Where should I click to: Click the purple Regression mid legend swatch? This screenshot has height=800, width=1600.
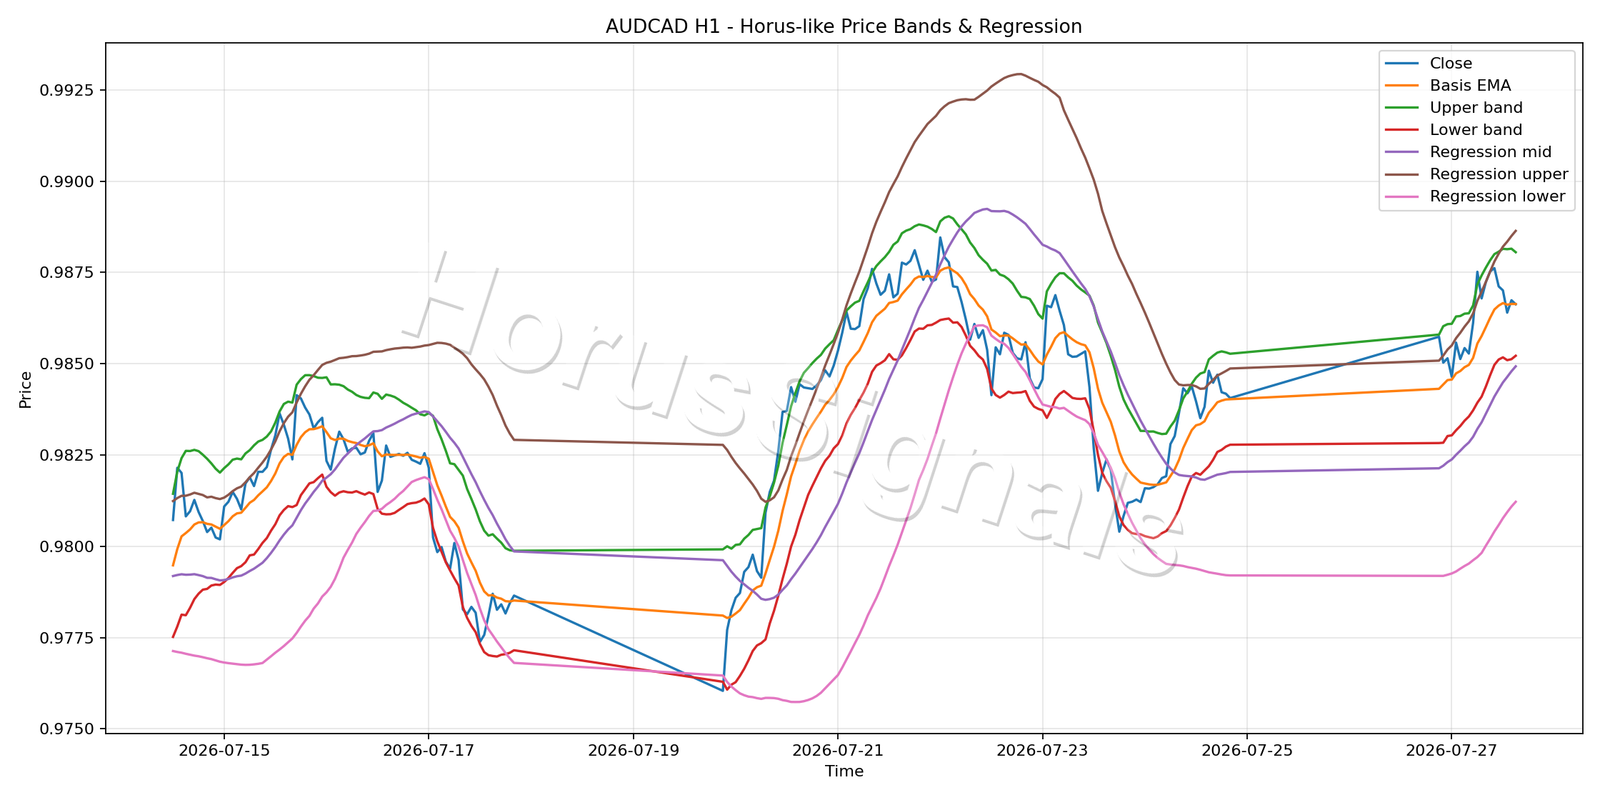tap(1401, 152)
